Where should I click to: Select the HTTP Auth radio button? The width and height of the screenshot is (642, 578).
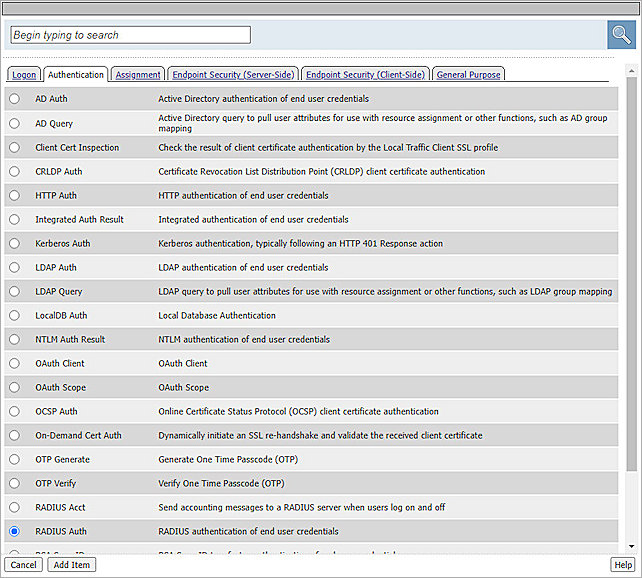click(x=14, y=195)
